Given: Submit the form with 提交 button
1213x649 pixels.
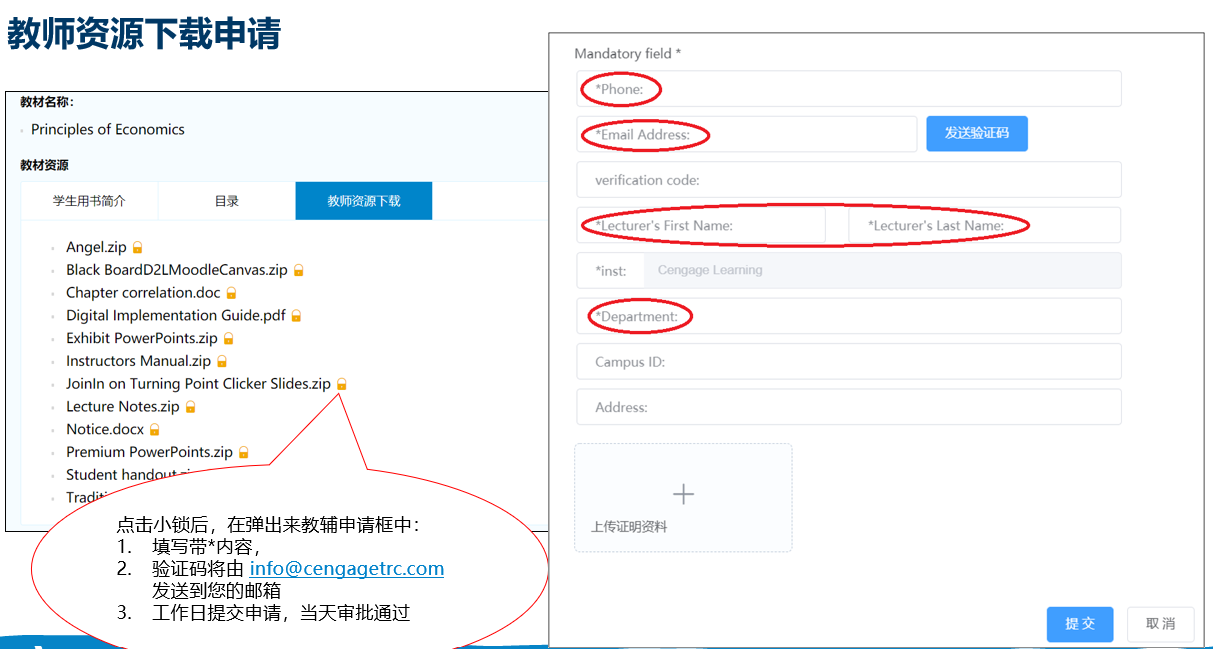Looking at the screenshot, I should [1080, 624].
